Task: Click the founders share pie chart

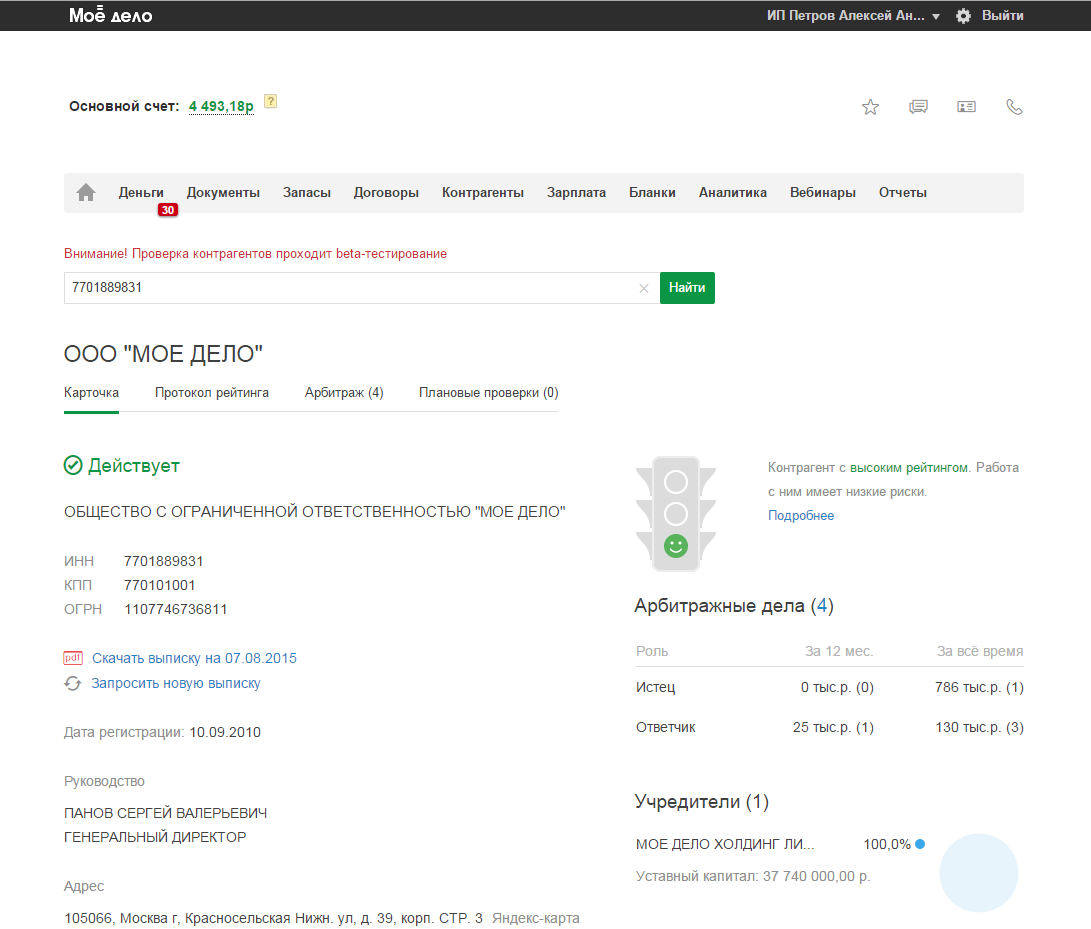Action: (x=978, y=873)
